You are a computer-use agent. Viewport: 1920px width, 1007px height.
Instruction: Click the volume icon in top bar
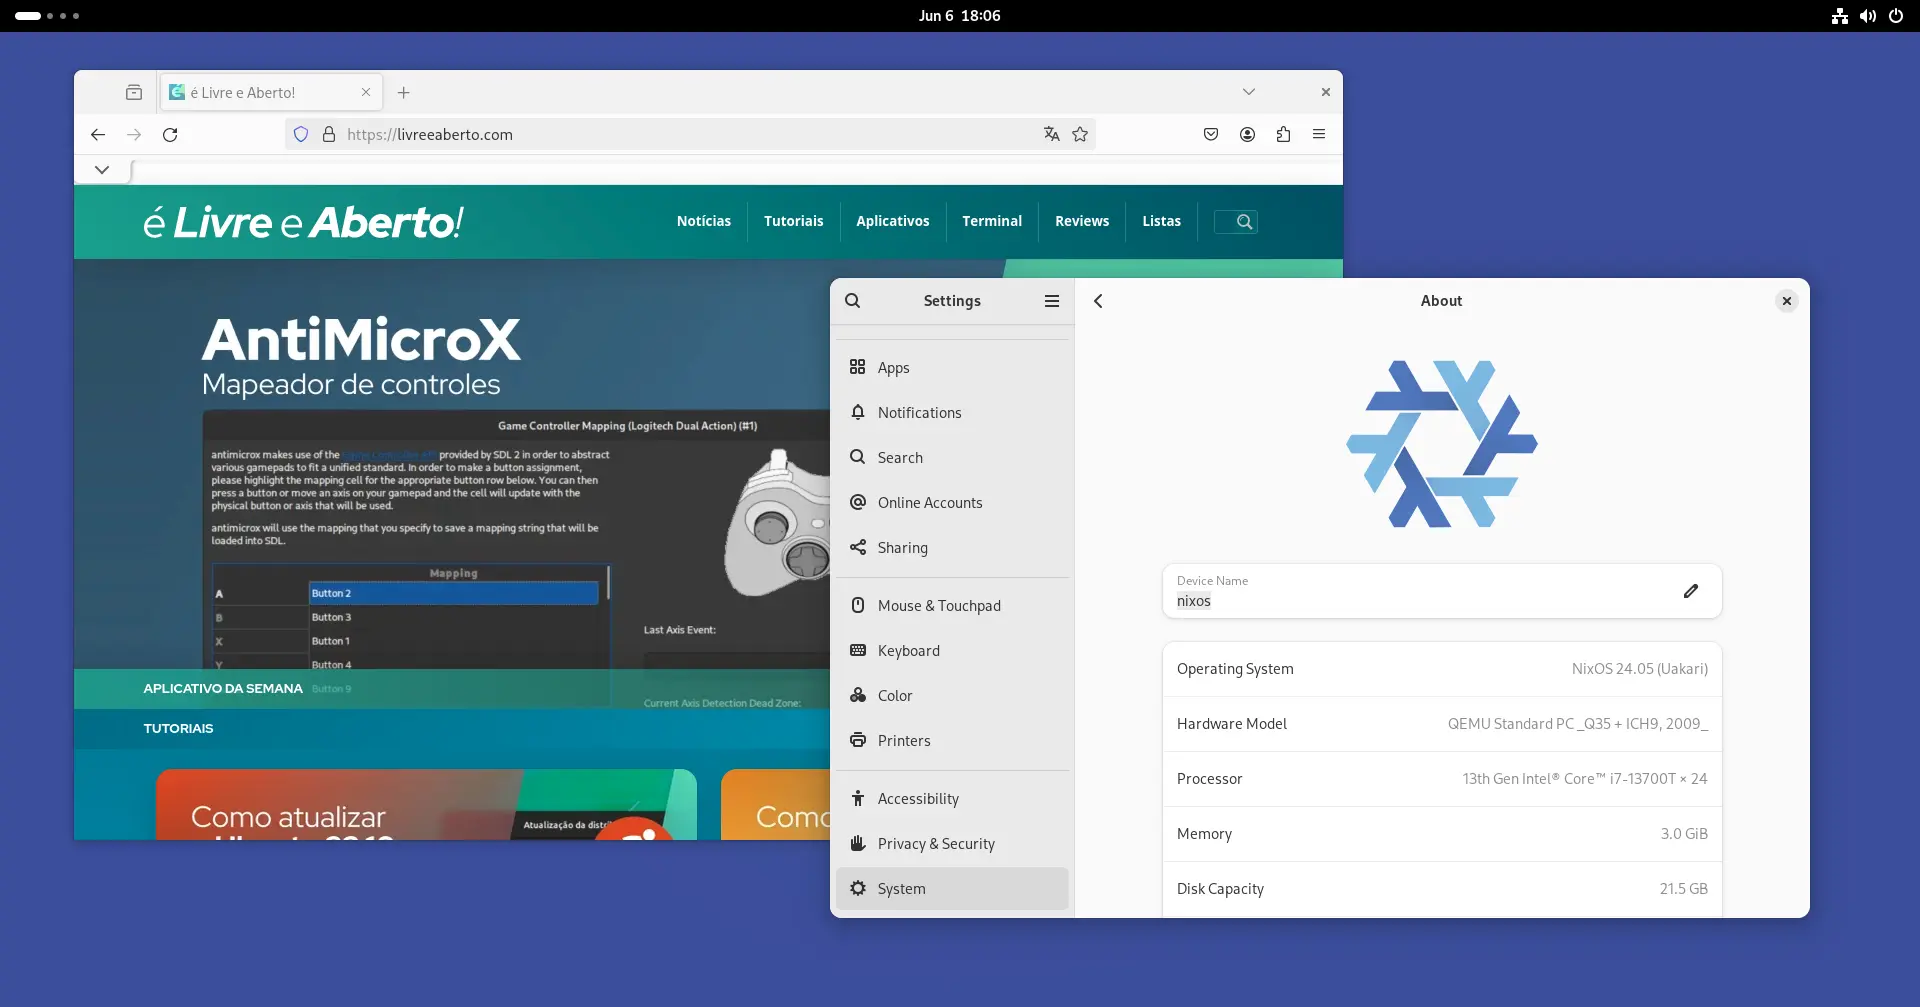(1867, 16)
